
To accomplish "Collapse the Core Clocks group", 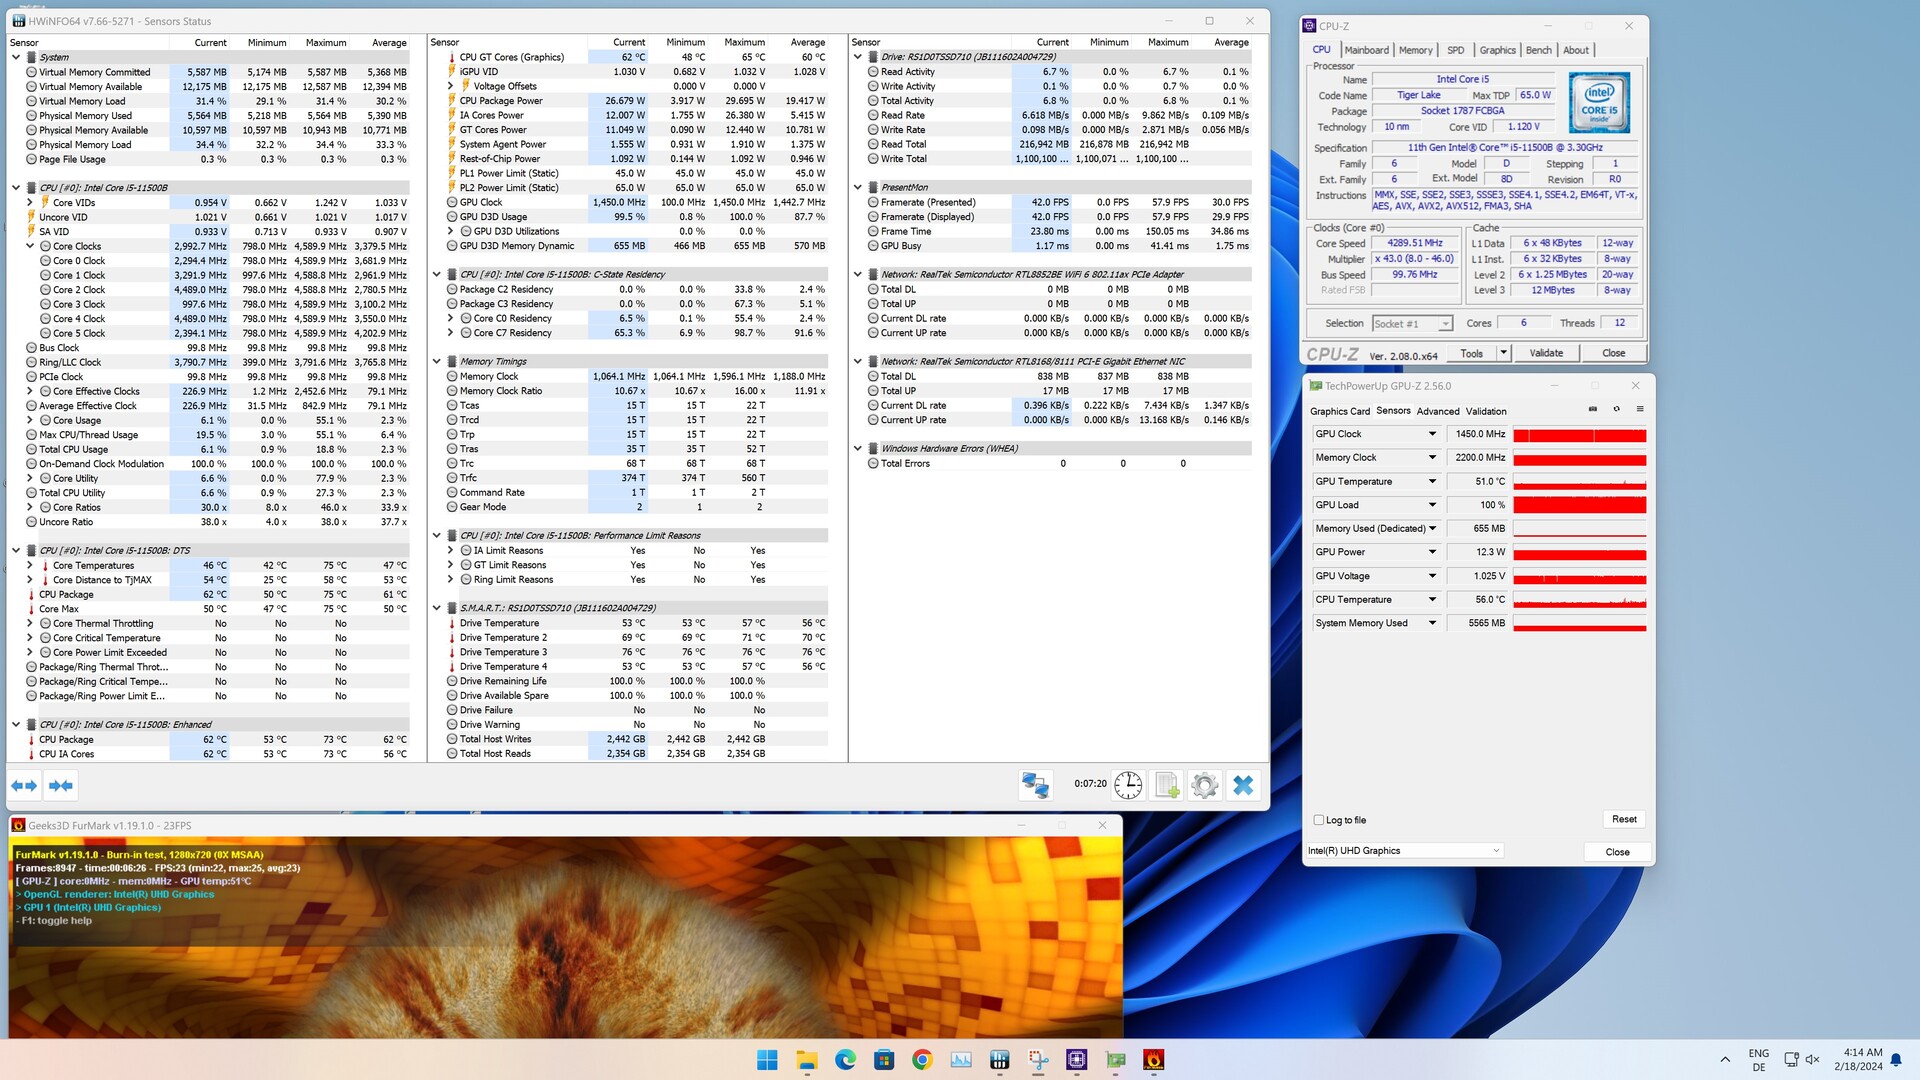I will pos(30,246).
